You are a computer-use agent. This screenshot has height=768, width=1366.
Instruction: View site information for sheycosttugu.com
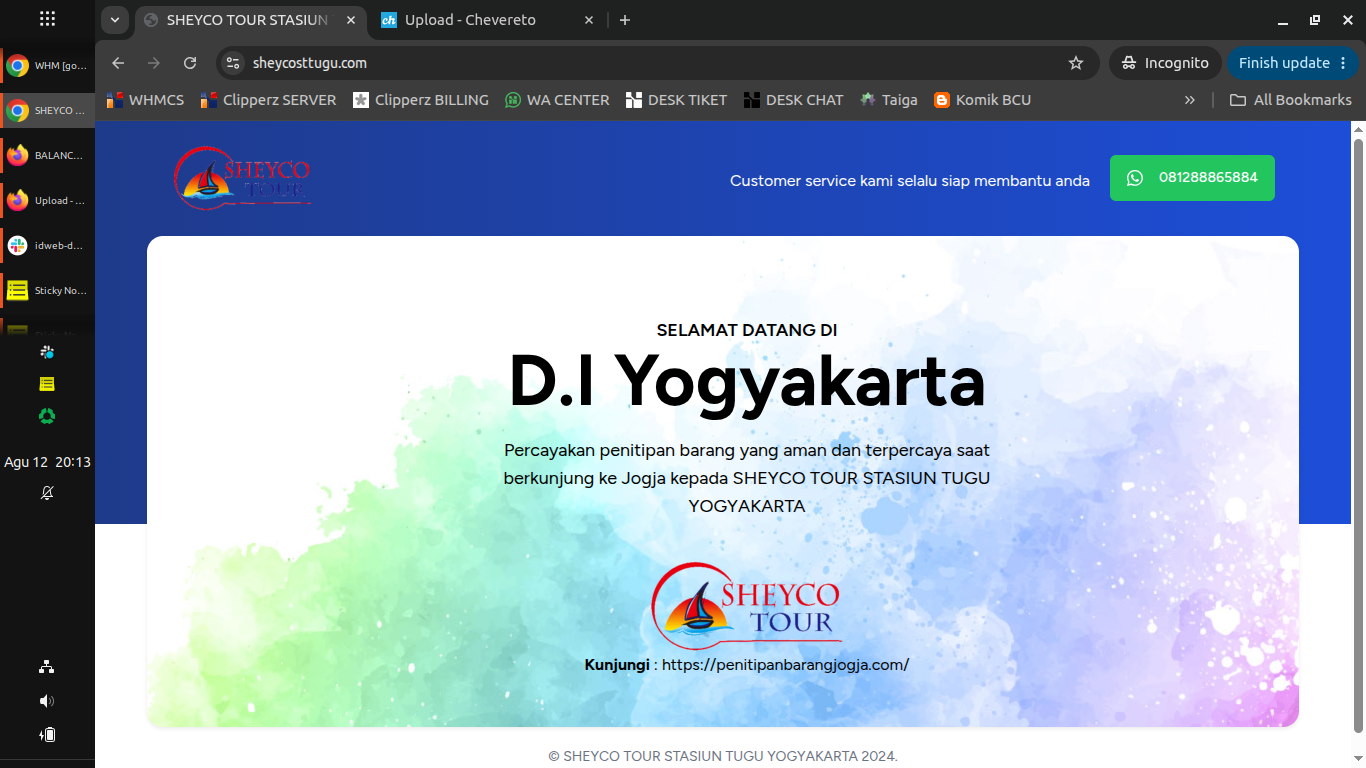tap(232, 63)
